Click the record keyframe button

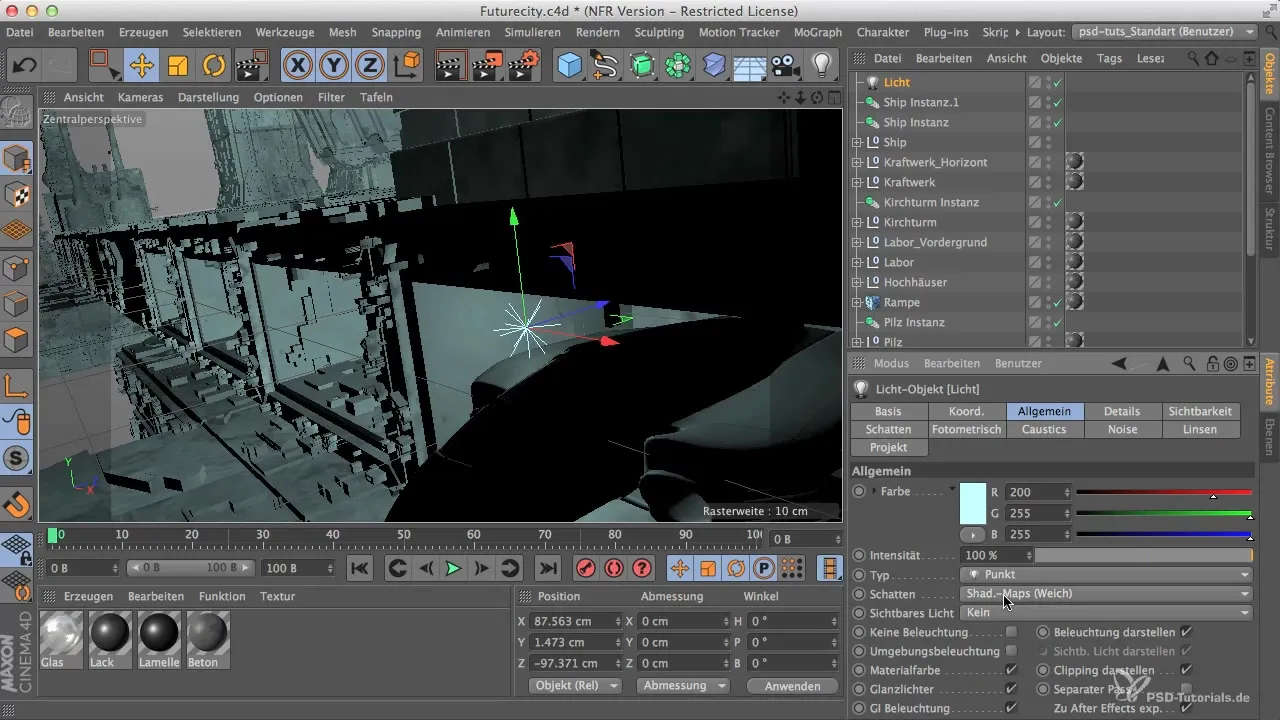(x=585, y=568)
